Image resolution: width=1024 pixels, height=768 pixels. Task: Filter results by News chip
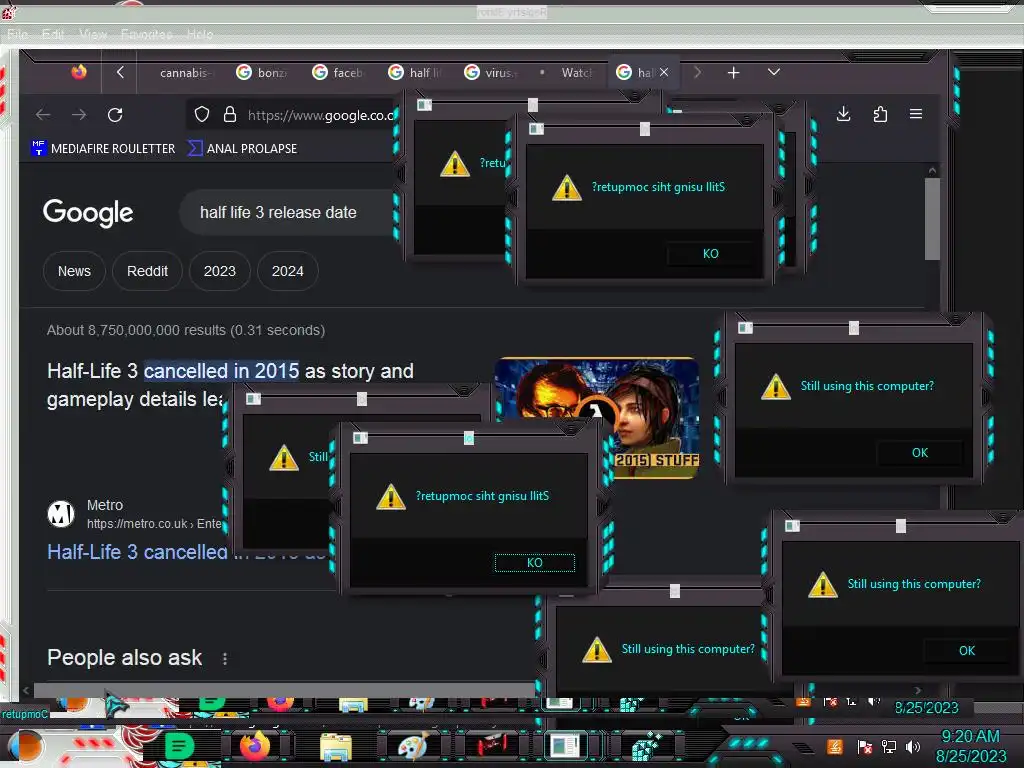click(x=74, y=271)
